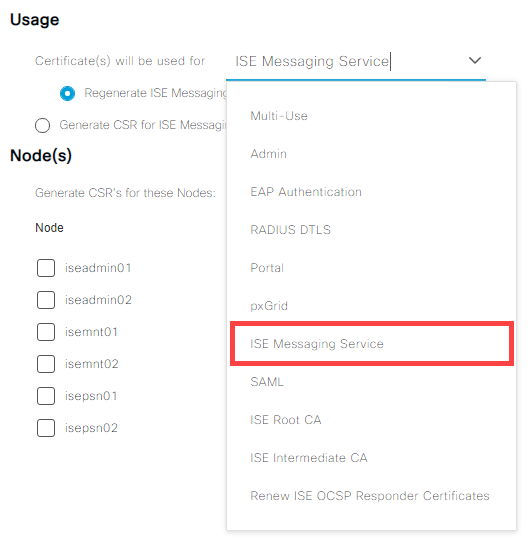Check the isepsn01 node checkbox

[46, 396]
